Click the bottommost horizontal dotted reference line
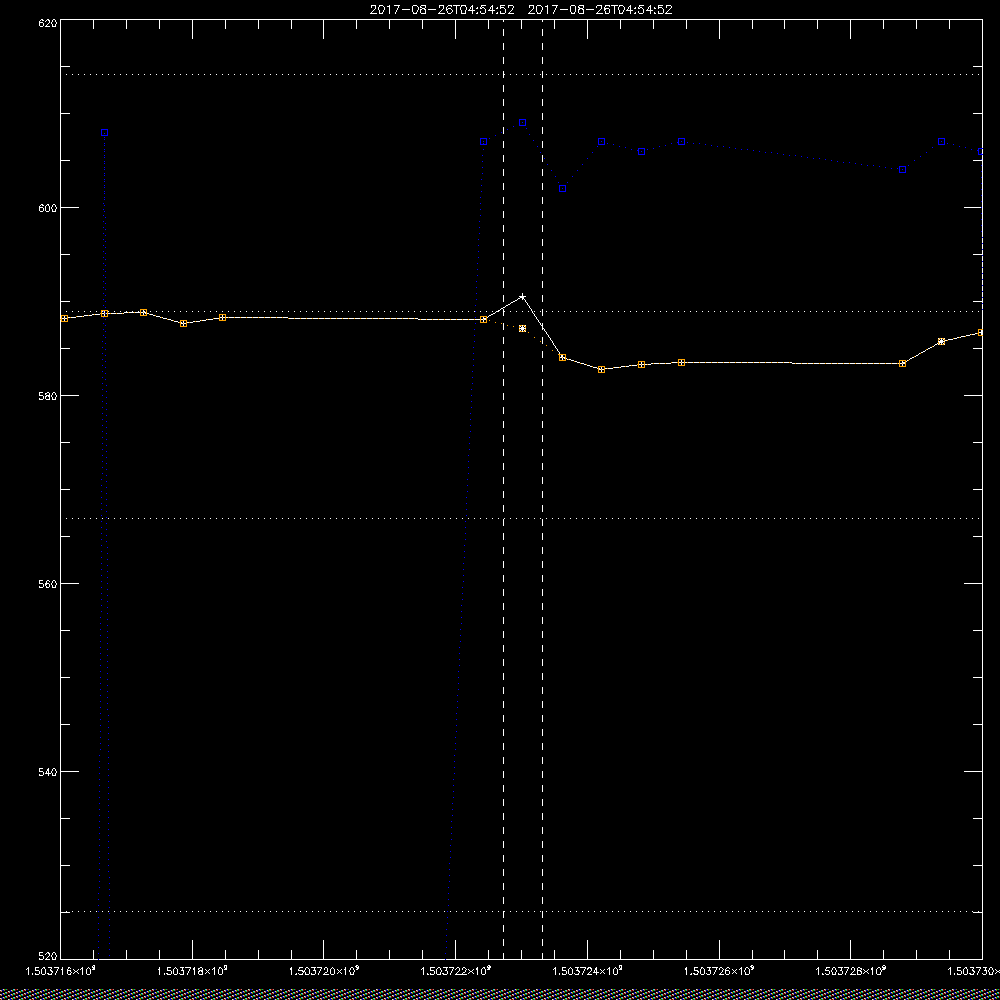 [521, 912]
